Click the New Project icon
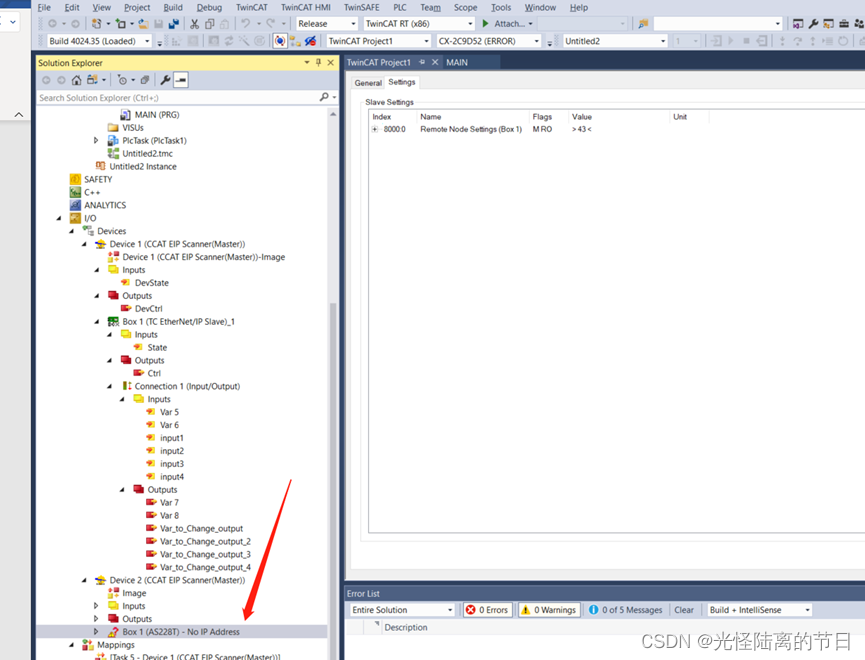The image size is (865, 660). 97,24
